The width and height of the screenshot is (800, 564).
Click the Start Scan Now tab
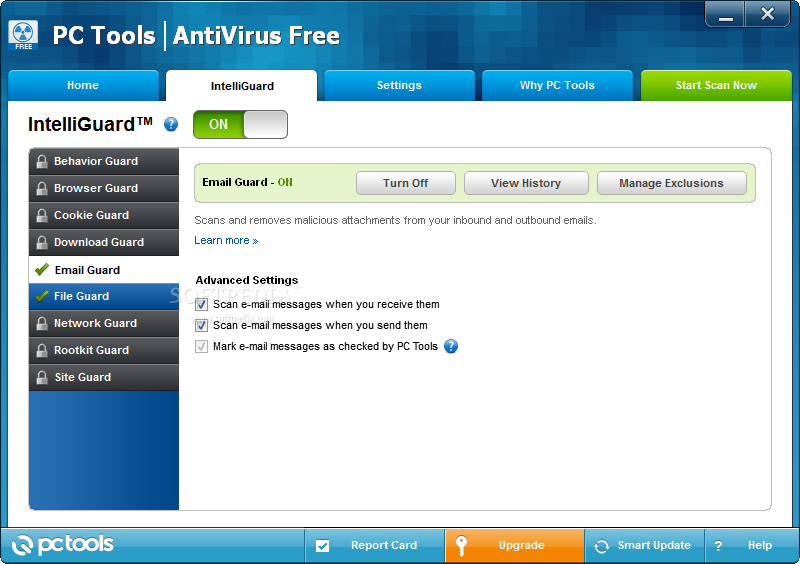[x=716, y=85]
